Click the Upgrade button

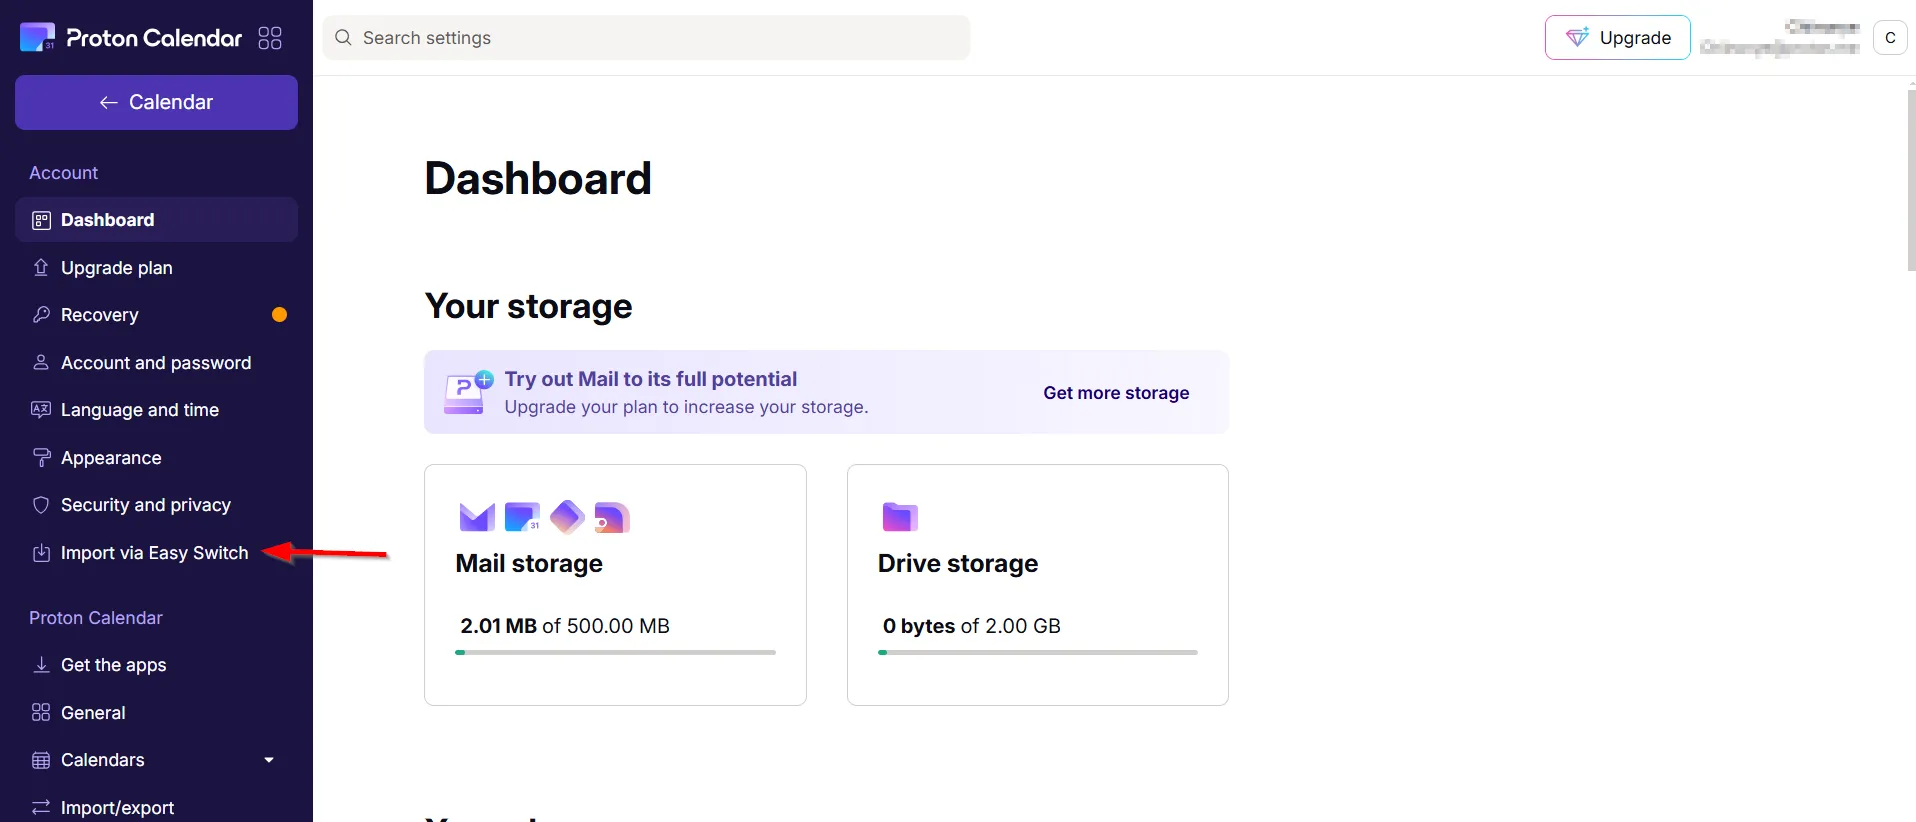tap(1617, 38)
